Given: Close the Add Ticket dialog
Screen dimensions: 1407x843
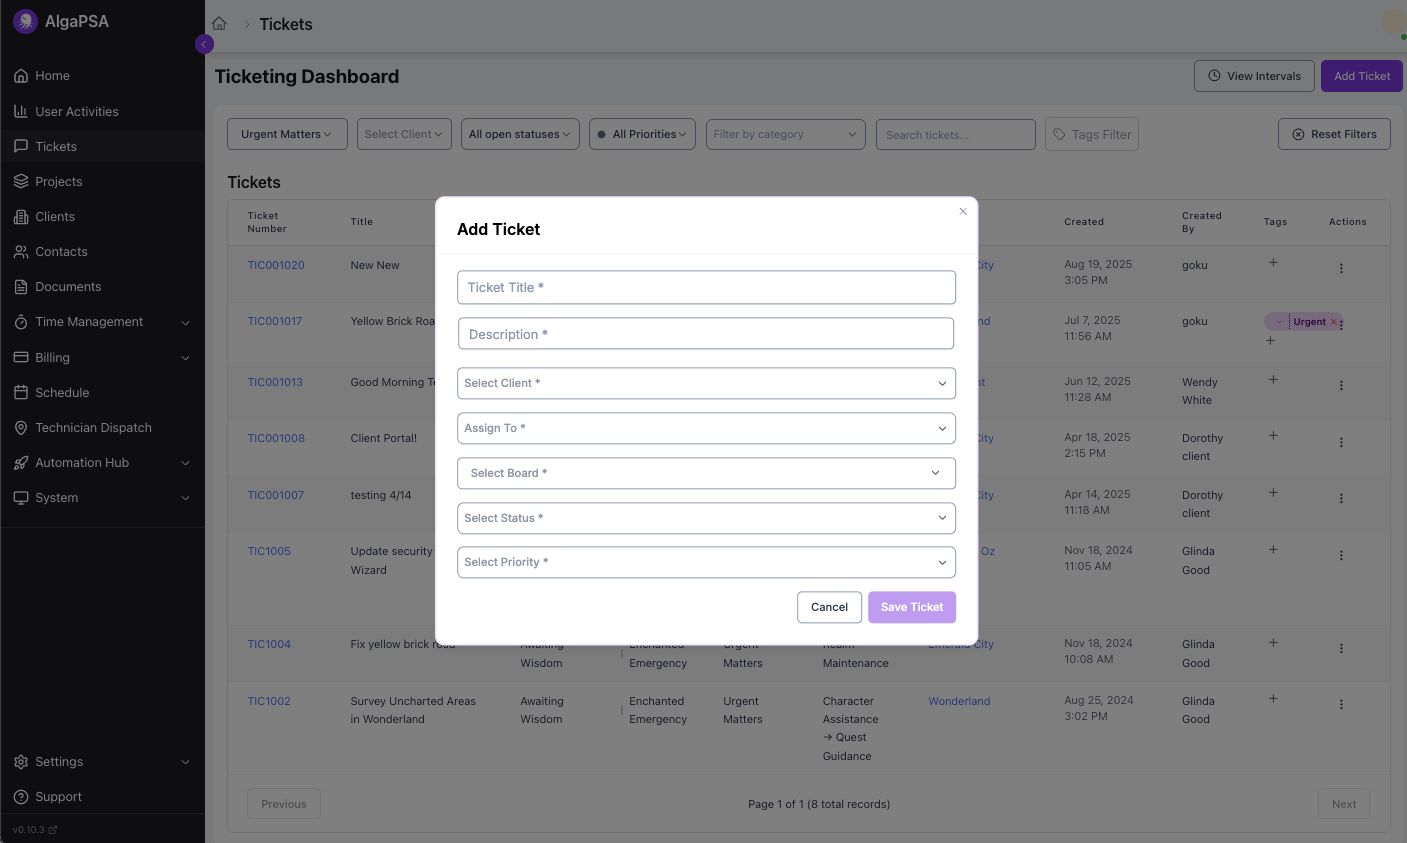Looking at the screenshot, I should coord(963,211).
